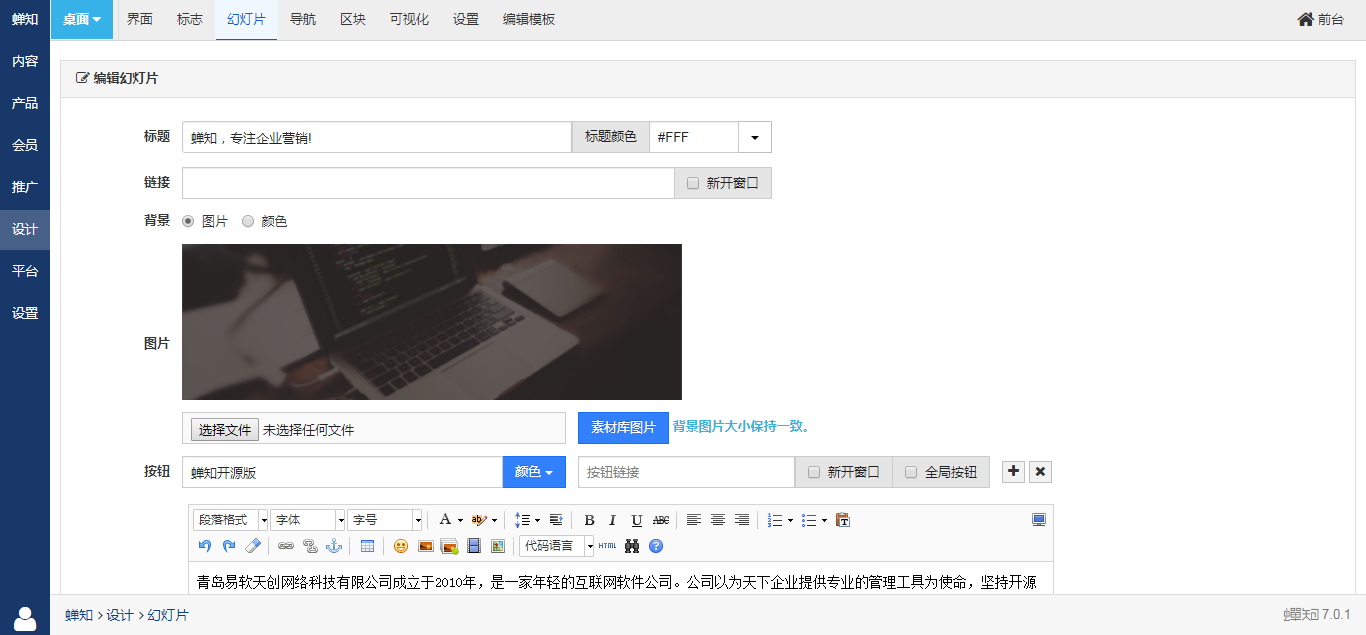Go to the 可视化 tab

(409, 20)
